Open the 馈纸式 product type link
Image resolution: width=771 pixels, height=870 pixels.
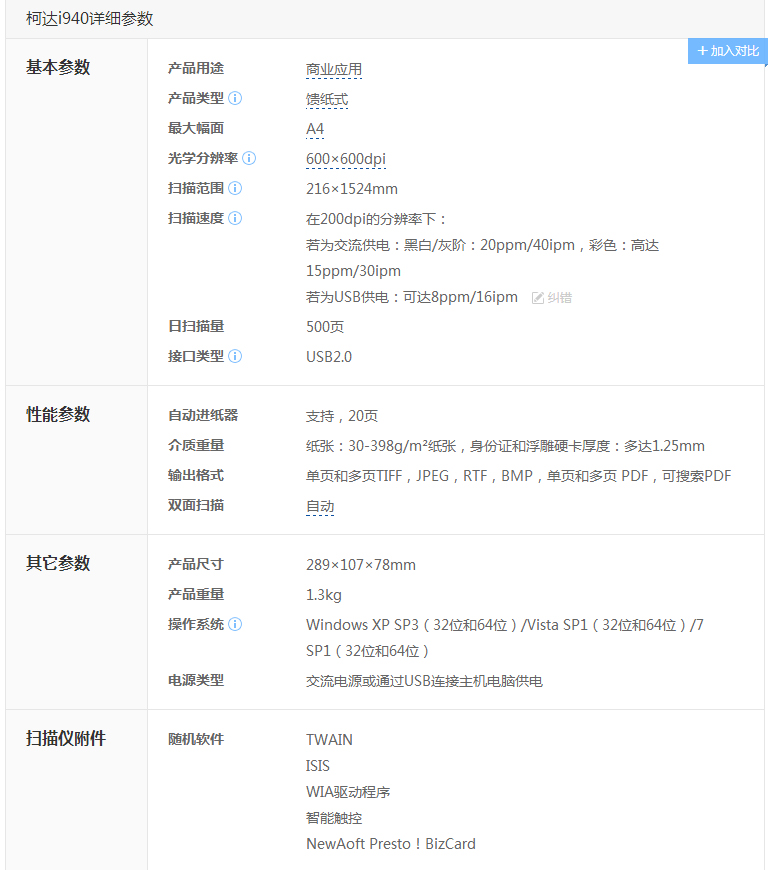click(x=327, y=99)
